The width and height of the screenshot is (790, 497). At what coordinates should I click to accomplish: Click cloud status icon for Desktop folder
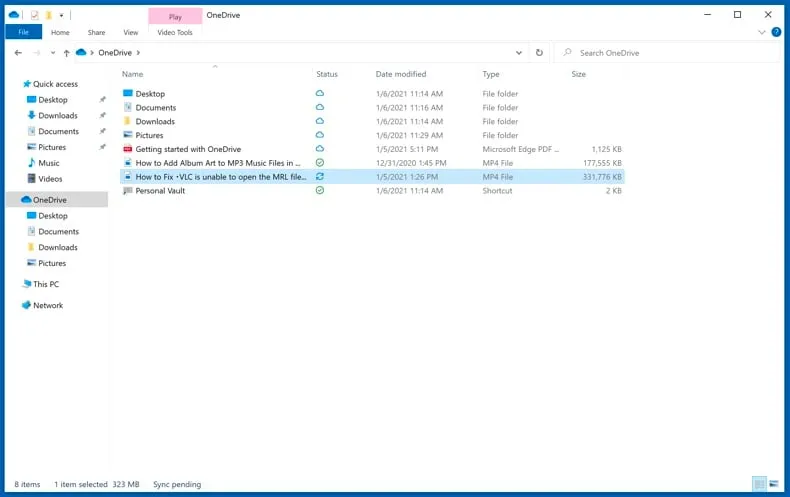coord(319,93)
